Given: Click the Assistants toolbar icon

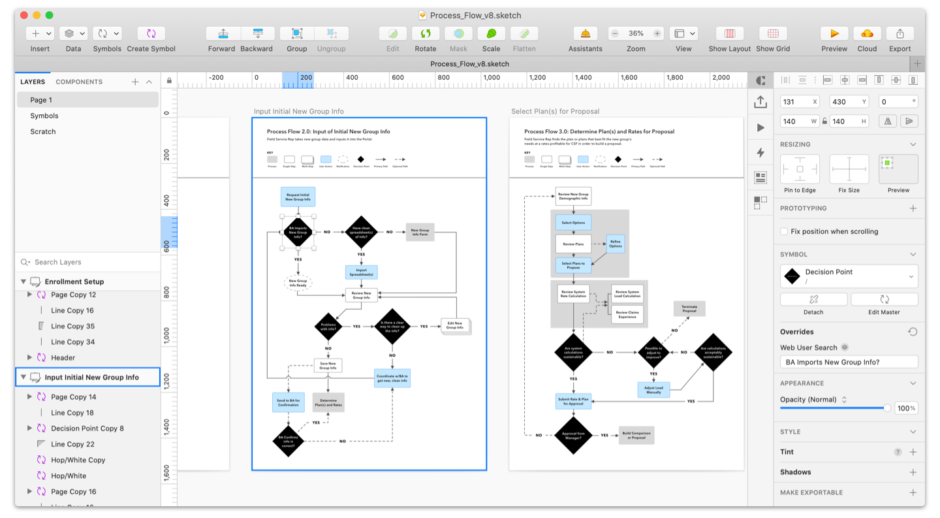Looking at the screenshot, I should pyautogui.click(x=586, y=34).
